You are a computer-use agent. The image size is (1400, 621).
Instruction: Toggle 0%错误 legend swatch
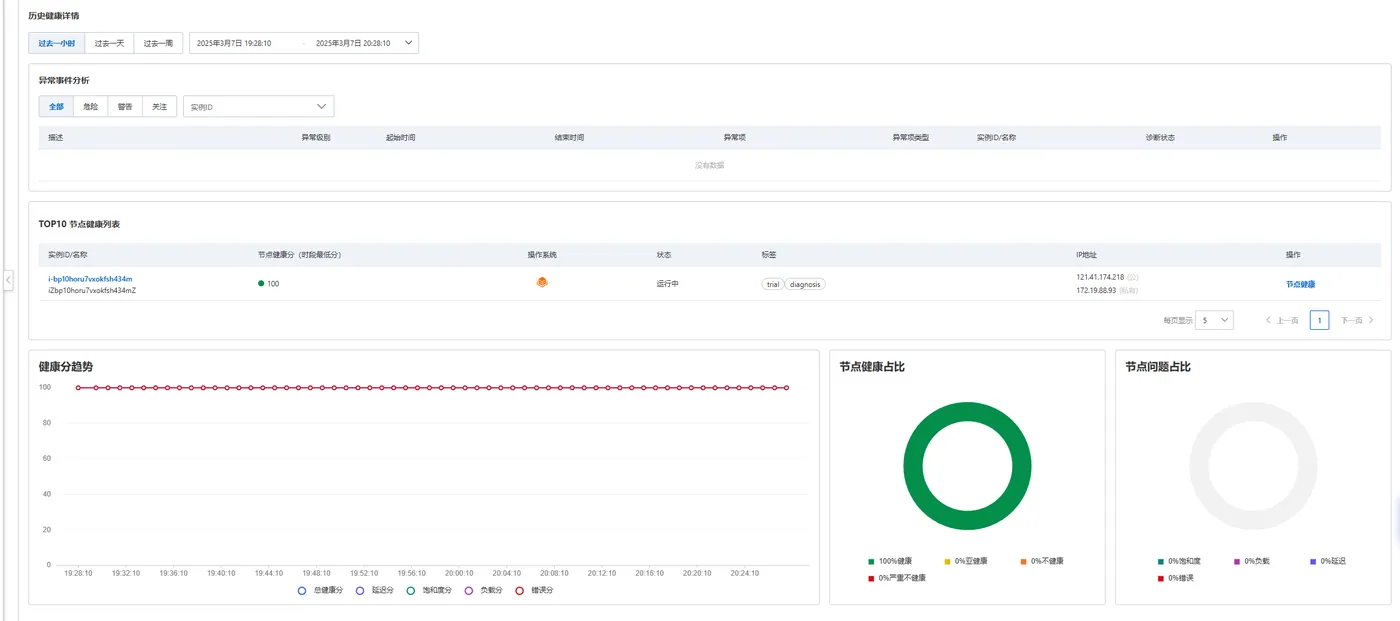pos(1160,578)
